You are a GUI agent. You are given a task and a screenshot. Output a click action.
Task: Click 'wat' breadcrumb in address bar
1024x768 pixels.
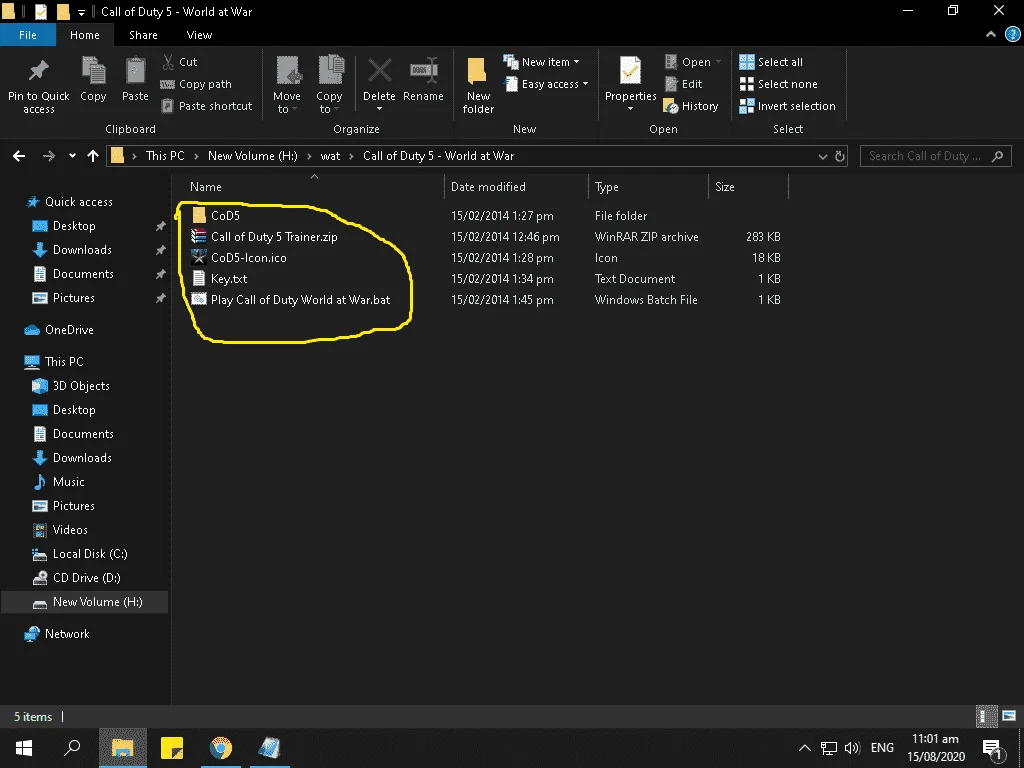pos(330,156)
